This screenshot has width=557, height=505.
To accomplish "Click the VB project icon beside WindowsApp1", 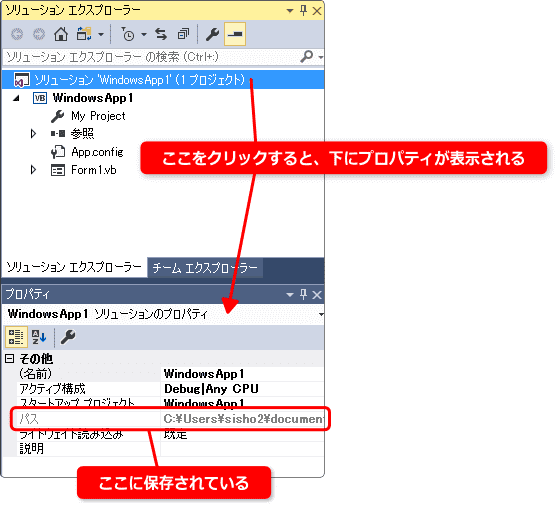I will [40, 98].
